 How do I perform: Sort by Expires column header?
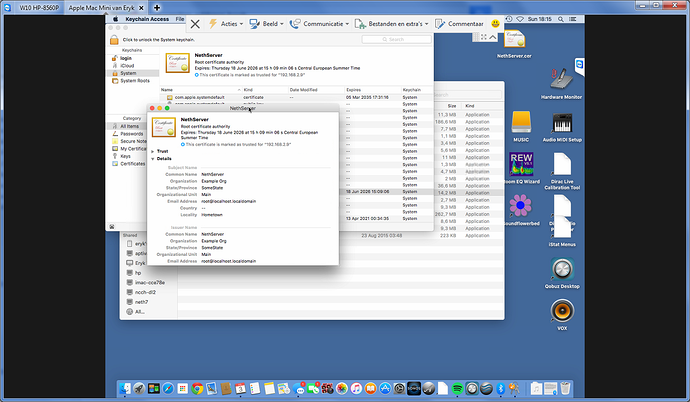[372, 90]
